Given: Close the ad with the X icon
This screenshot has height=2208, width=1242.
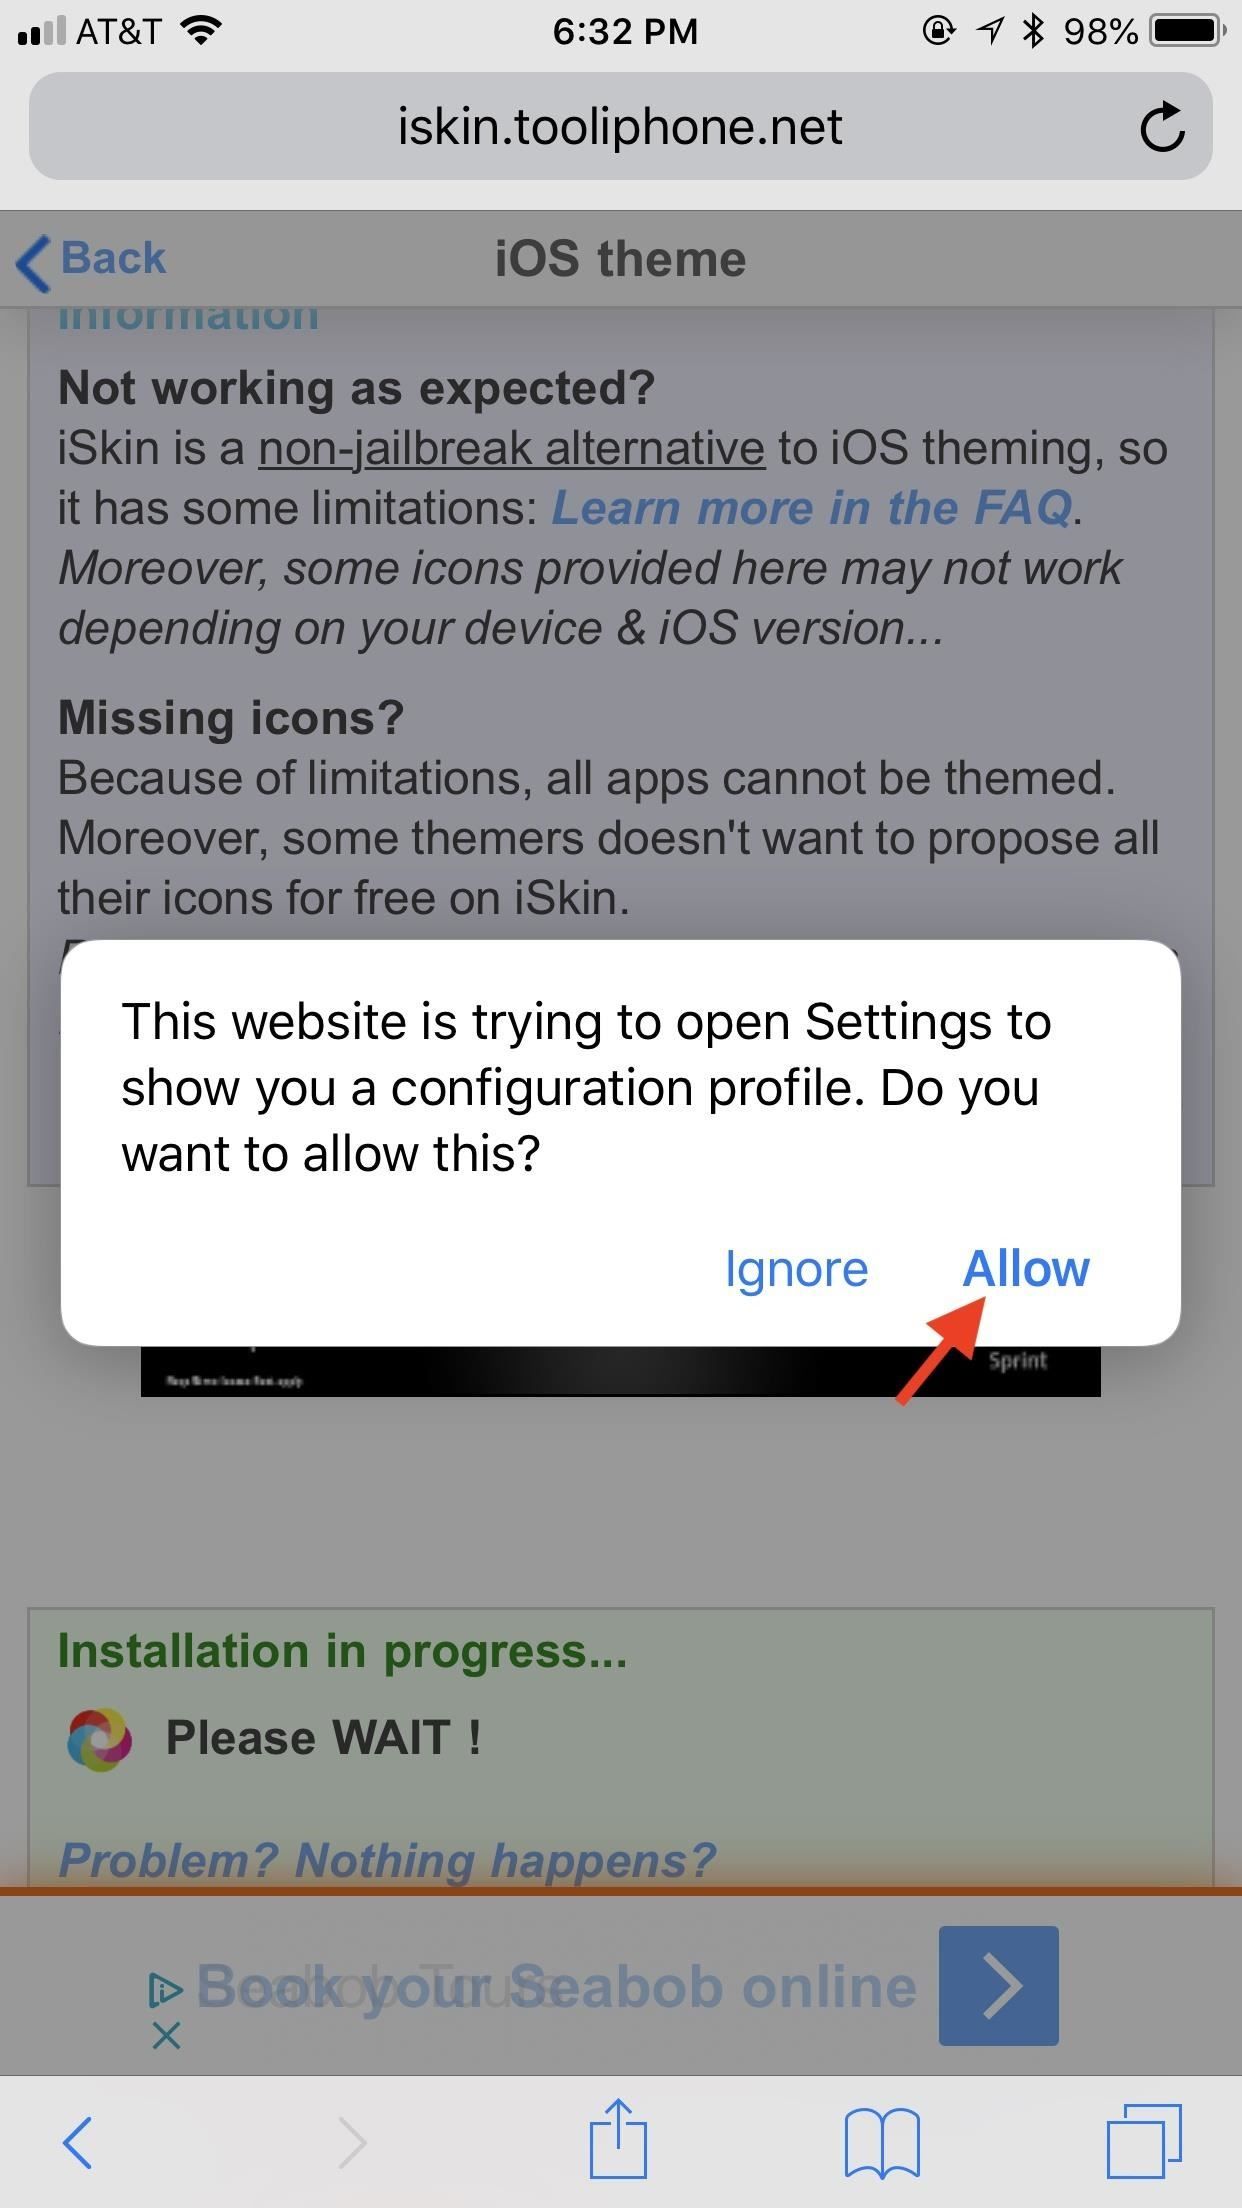Looking at the screenshot, I should [166, 2034].
